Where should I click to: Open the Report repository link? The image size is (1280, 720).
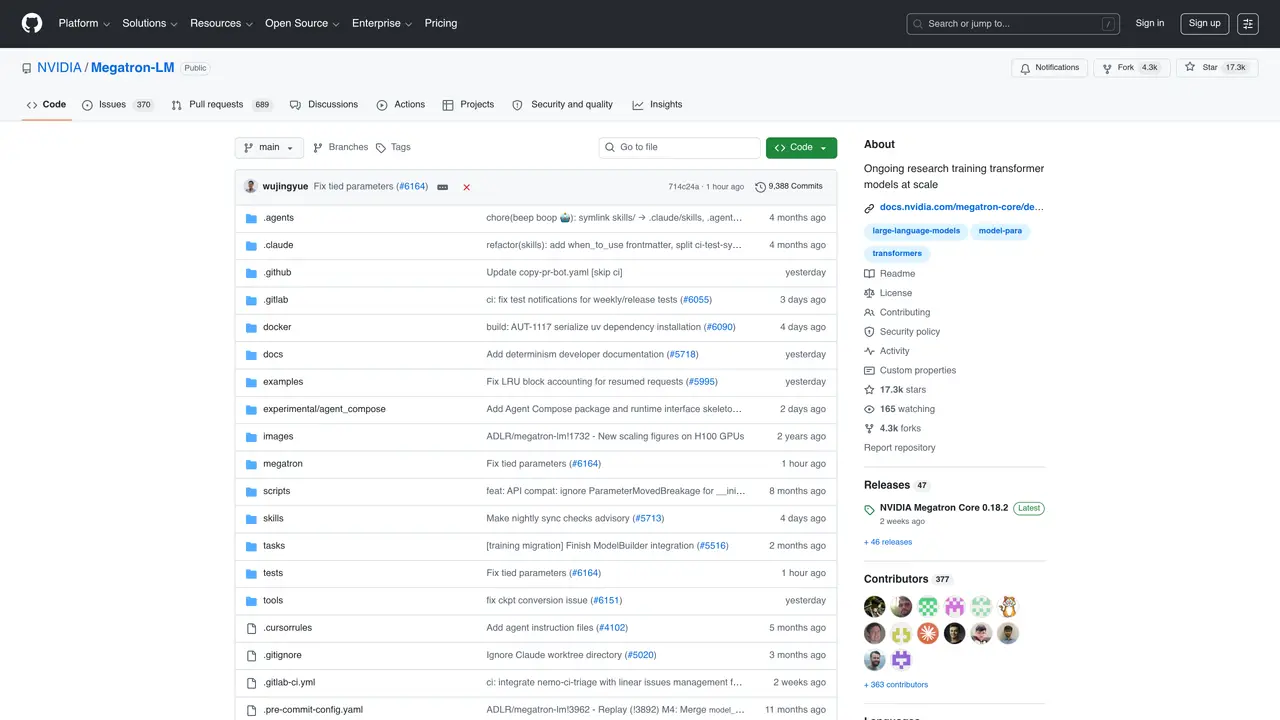pos(900,448)
